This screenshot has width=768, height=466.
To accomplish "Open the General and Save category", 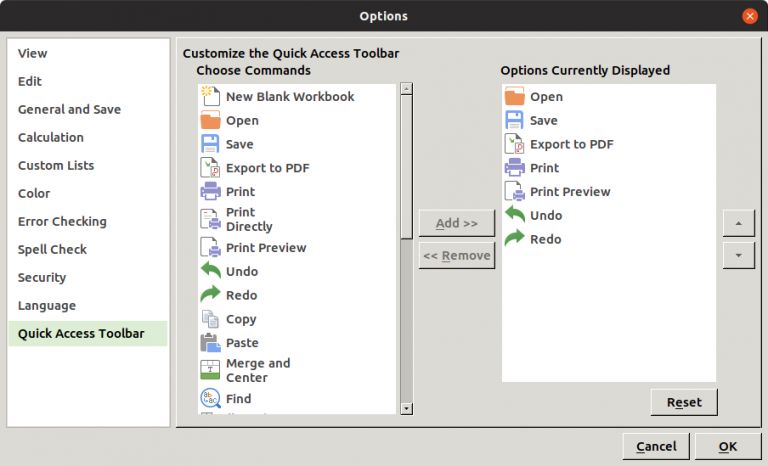I will [69, 110].
